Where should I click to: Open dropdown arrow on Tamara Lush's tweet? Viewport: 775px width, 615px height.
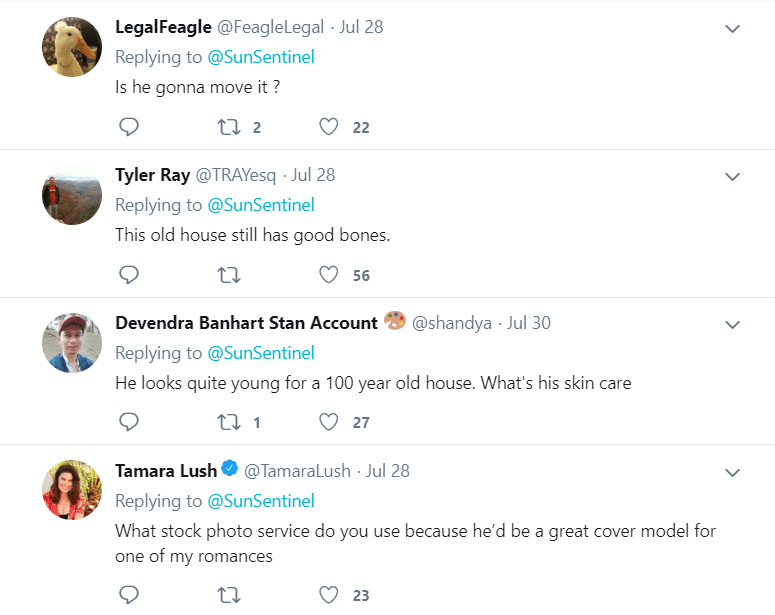(732, 472)
